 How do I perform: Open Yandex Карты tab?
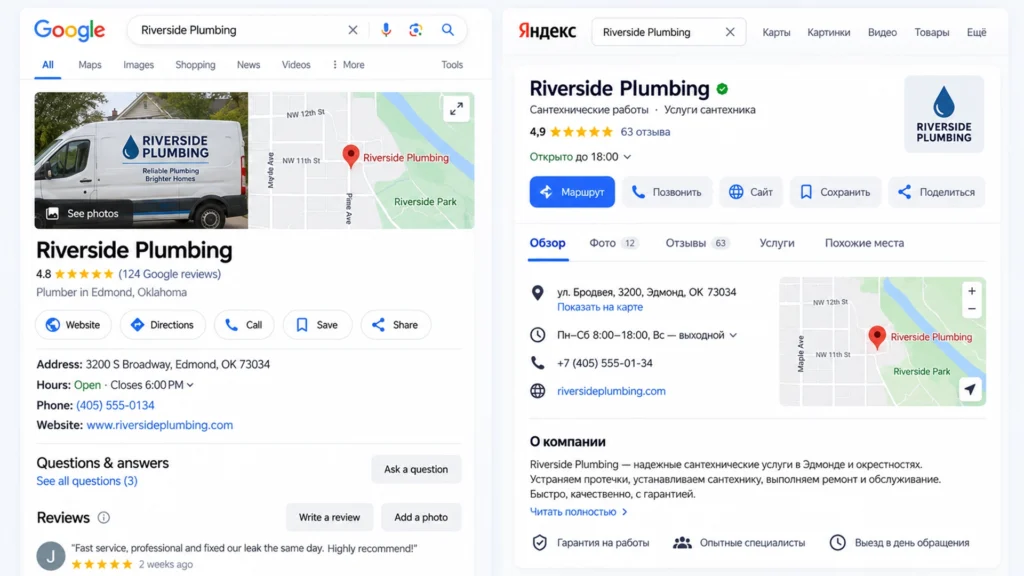[776, 32]
